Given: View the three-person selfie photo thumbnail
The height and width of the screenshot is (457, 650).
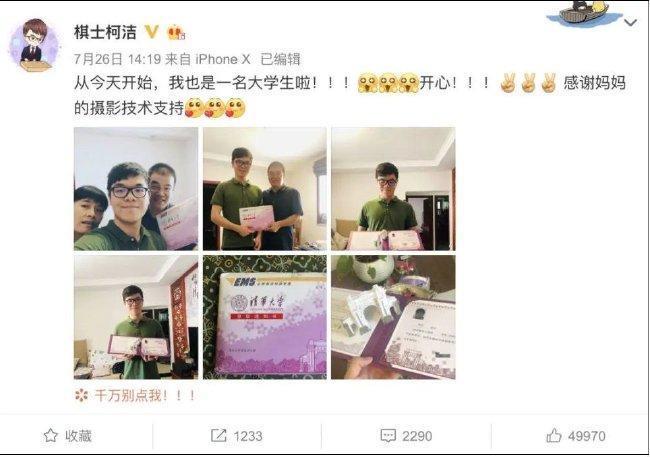Looking at the screenshot, I should click(136, 189).
